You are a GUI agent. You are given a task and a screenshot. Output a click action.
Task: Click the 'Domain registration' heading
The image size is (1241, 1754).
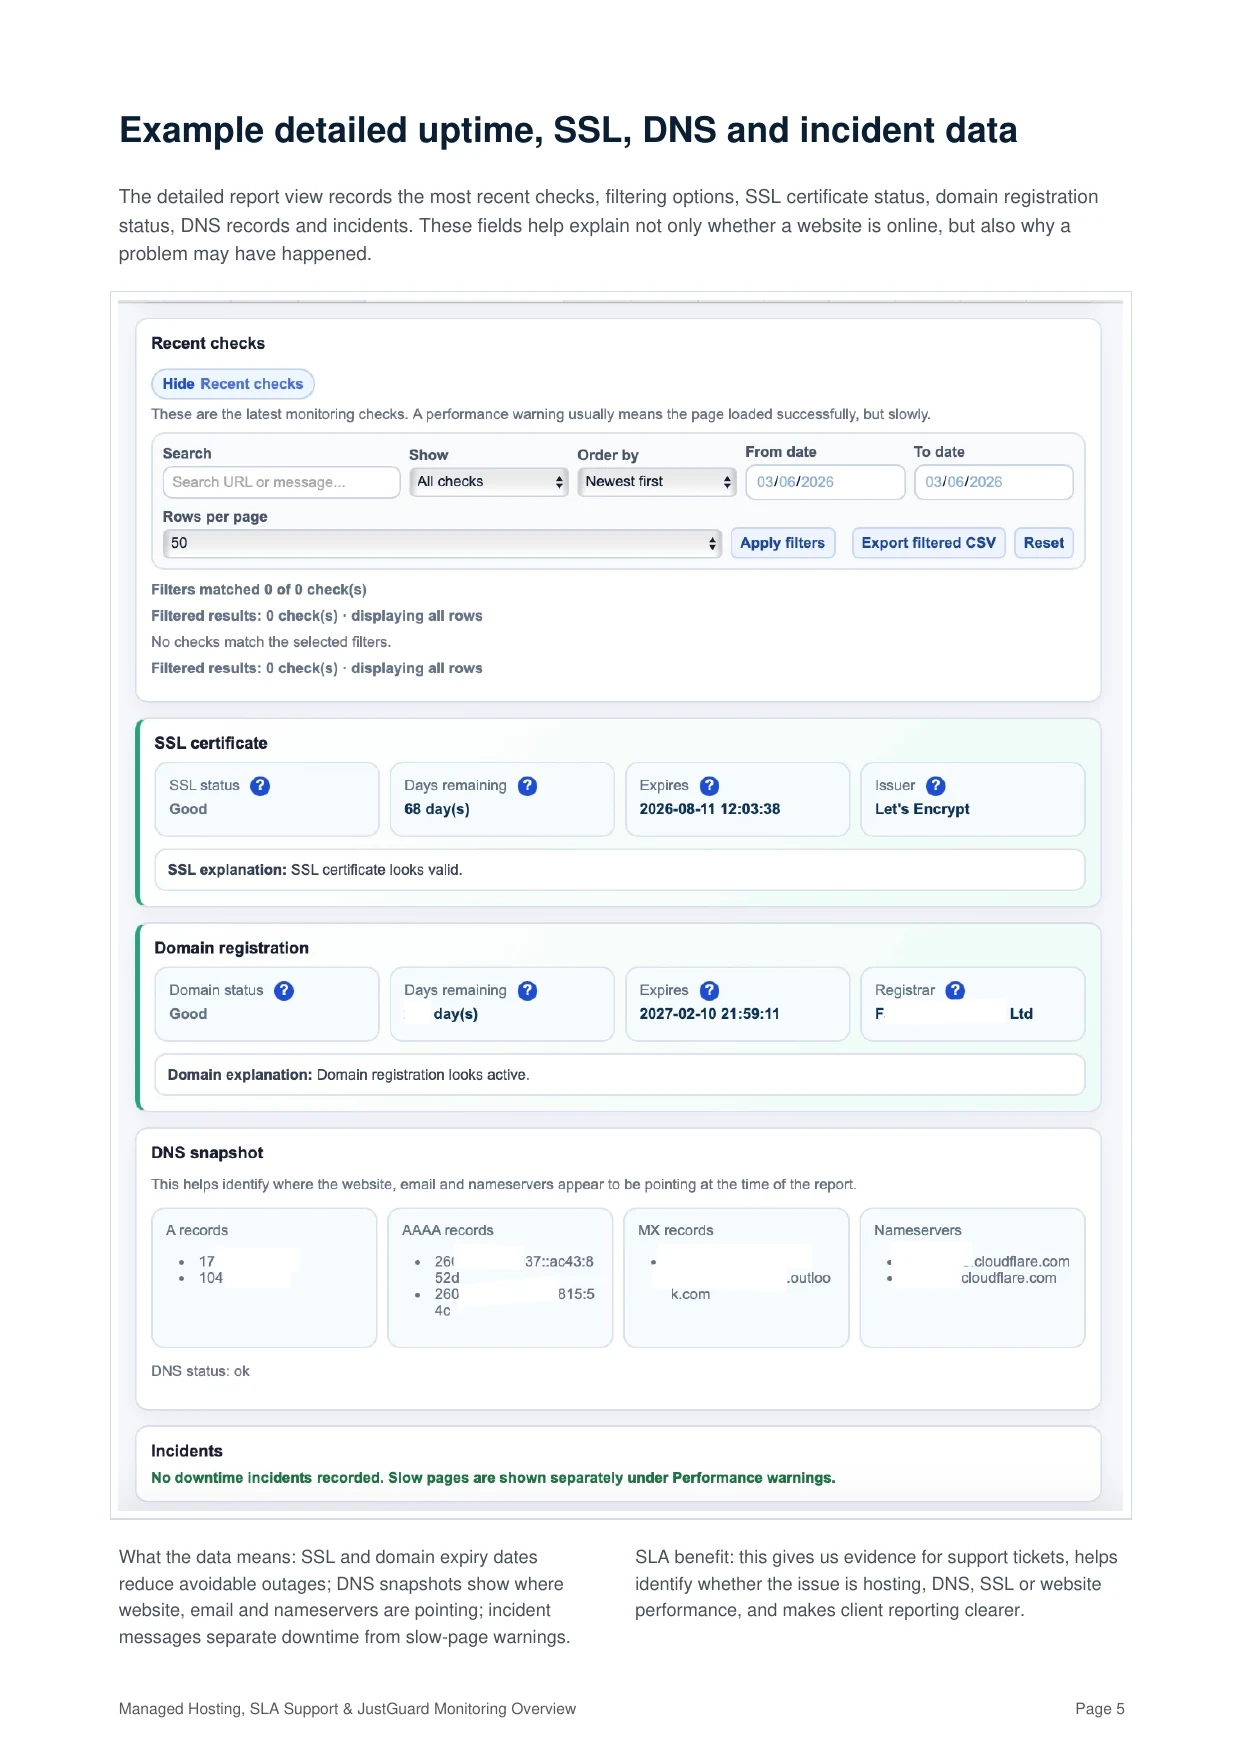click(x=232, y=948)
